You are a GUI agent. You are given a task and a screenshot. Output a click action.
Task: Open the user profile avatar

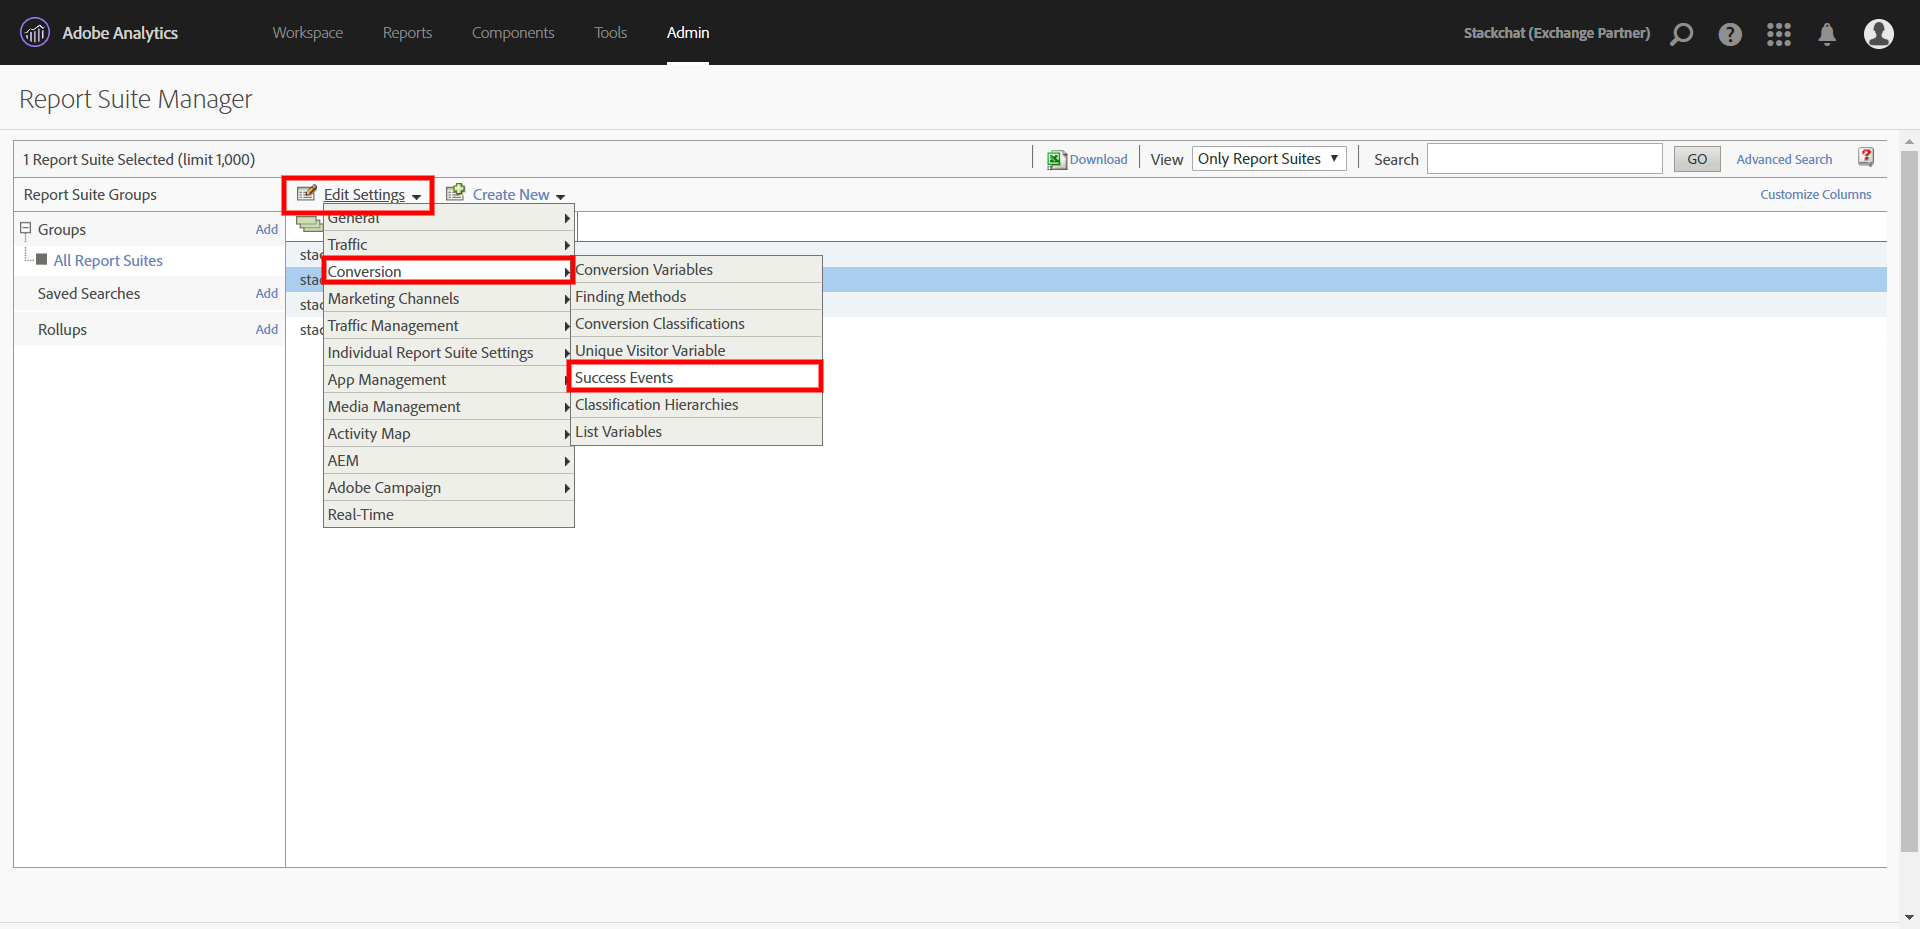pyautogui.click(x=1879, y=34)
